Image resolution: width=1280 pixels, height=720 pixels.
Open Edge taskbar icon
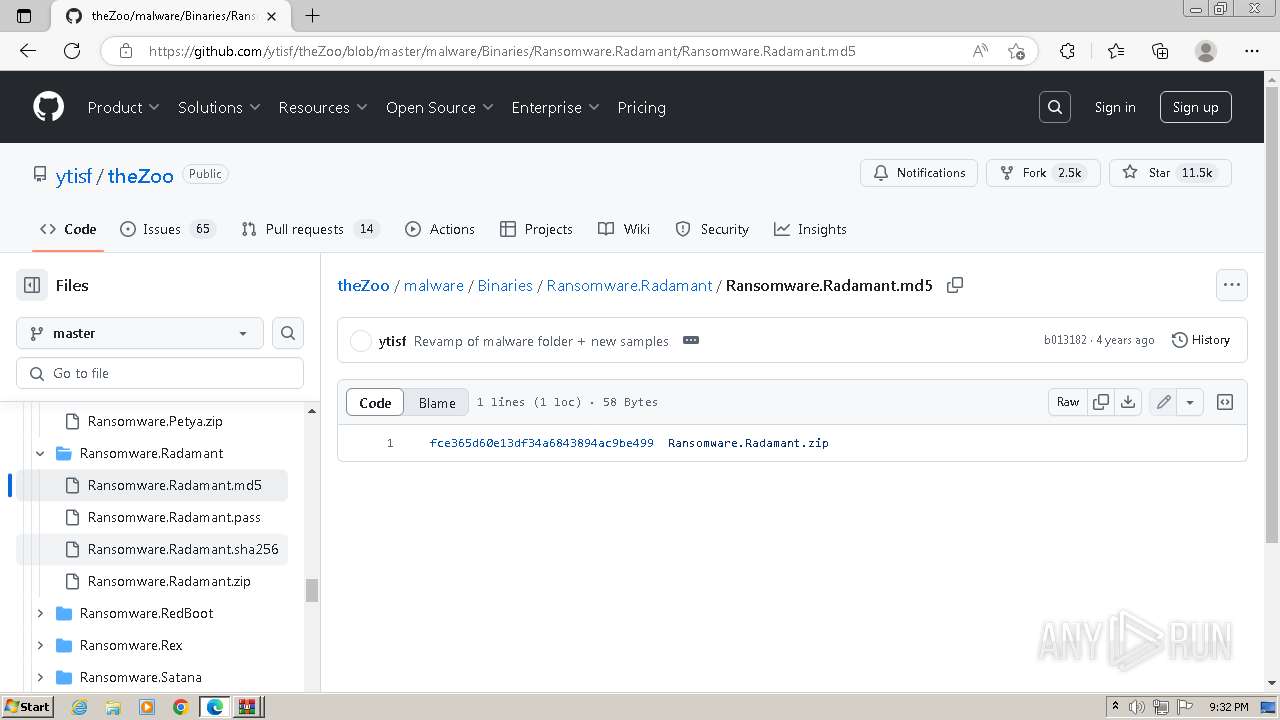(214, 707)
